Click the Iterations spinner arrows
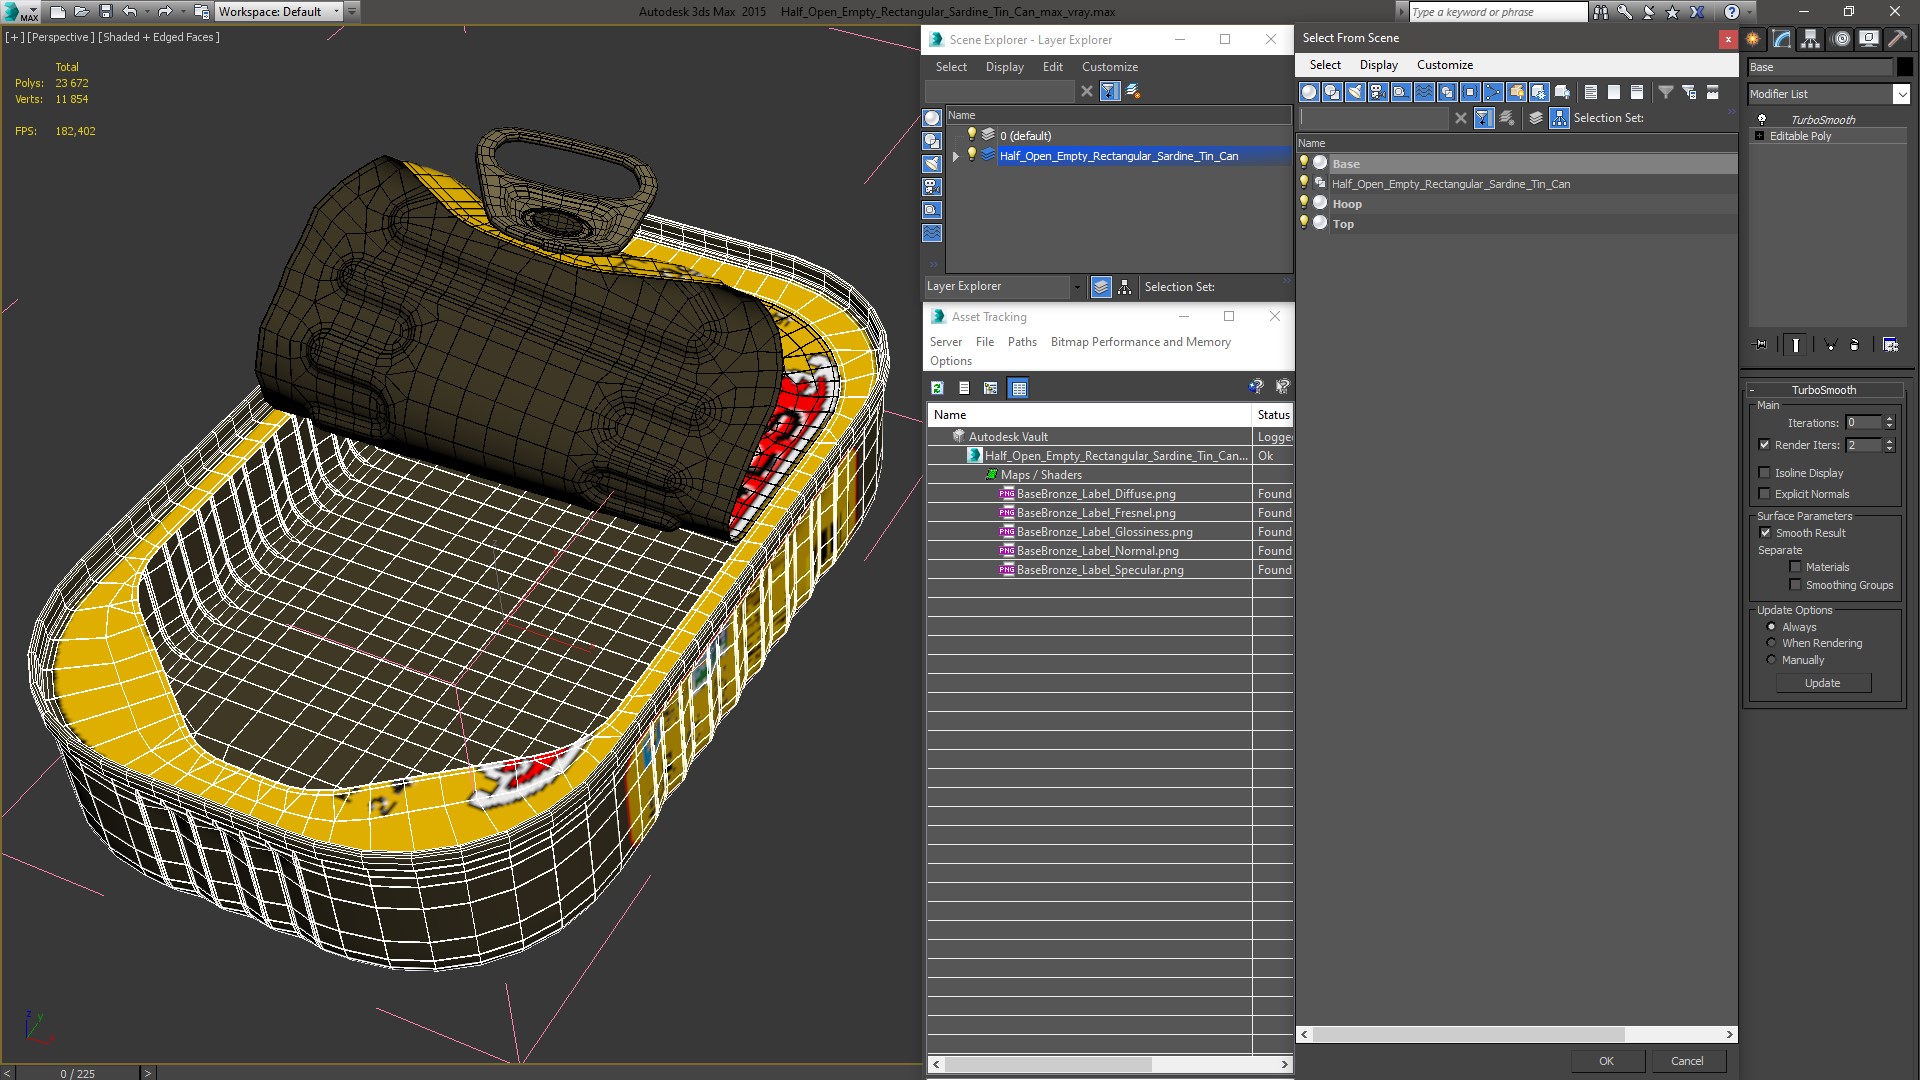The height and width of the screenshot is (1080, 1920). (x=1889, y=423)
